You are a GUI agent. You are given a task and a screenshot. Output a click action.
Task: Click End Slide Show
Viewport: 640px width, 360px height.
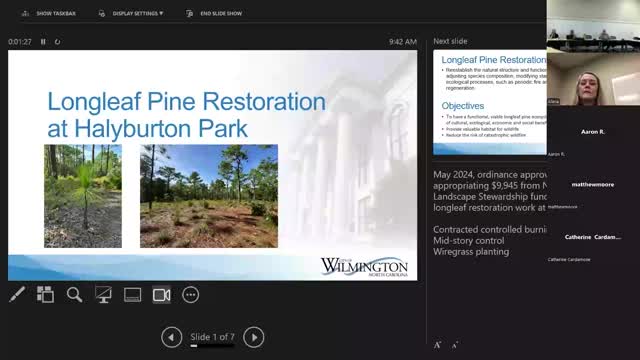pos(214,13)
